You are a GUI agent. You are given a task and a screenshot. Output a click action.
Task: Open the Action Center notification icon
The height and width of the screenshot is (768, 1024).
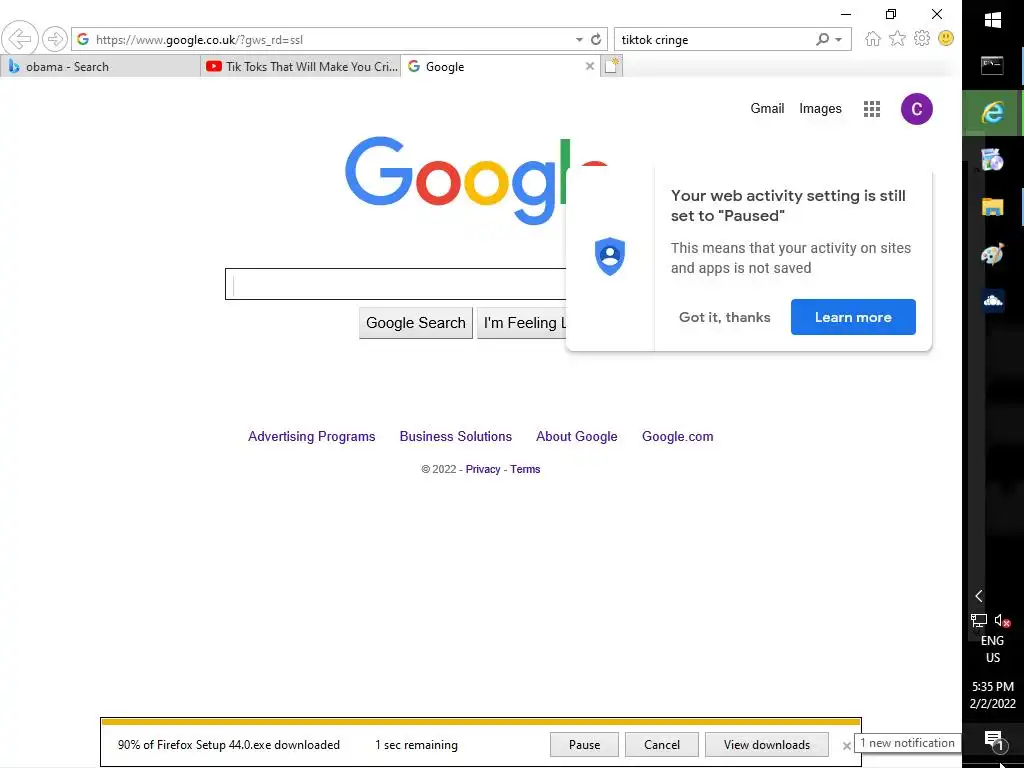(993, 741)
